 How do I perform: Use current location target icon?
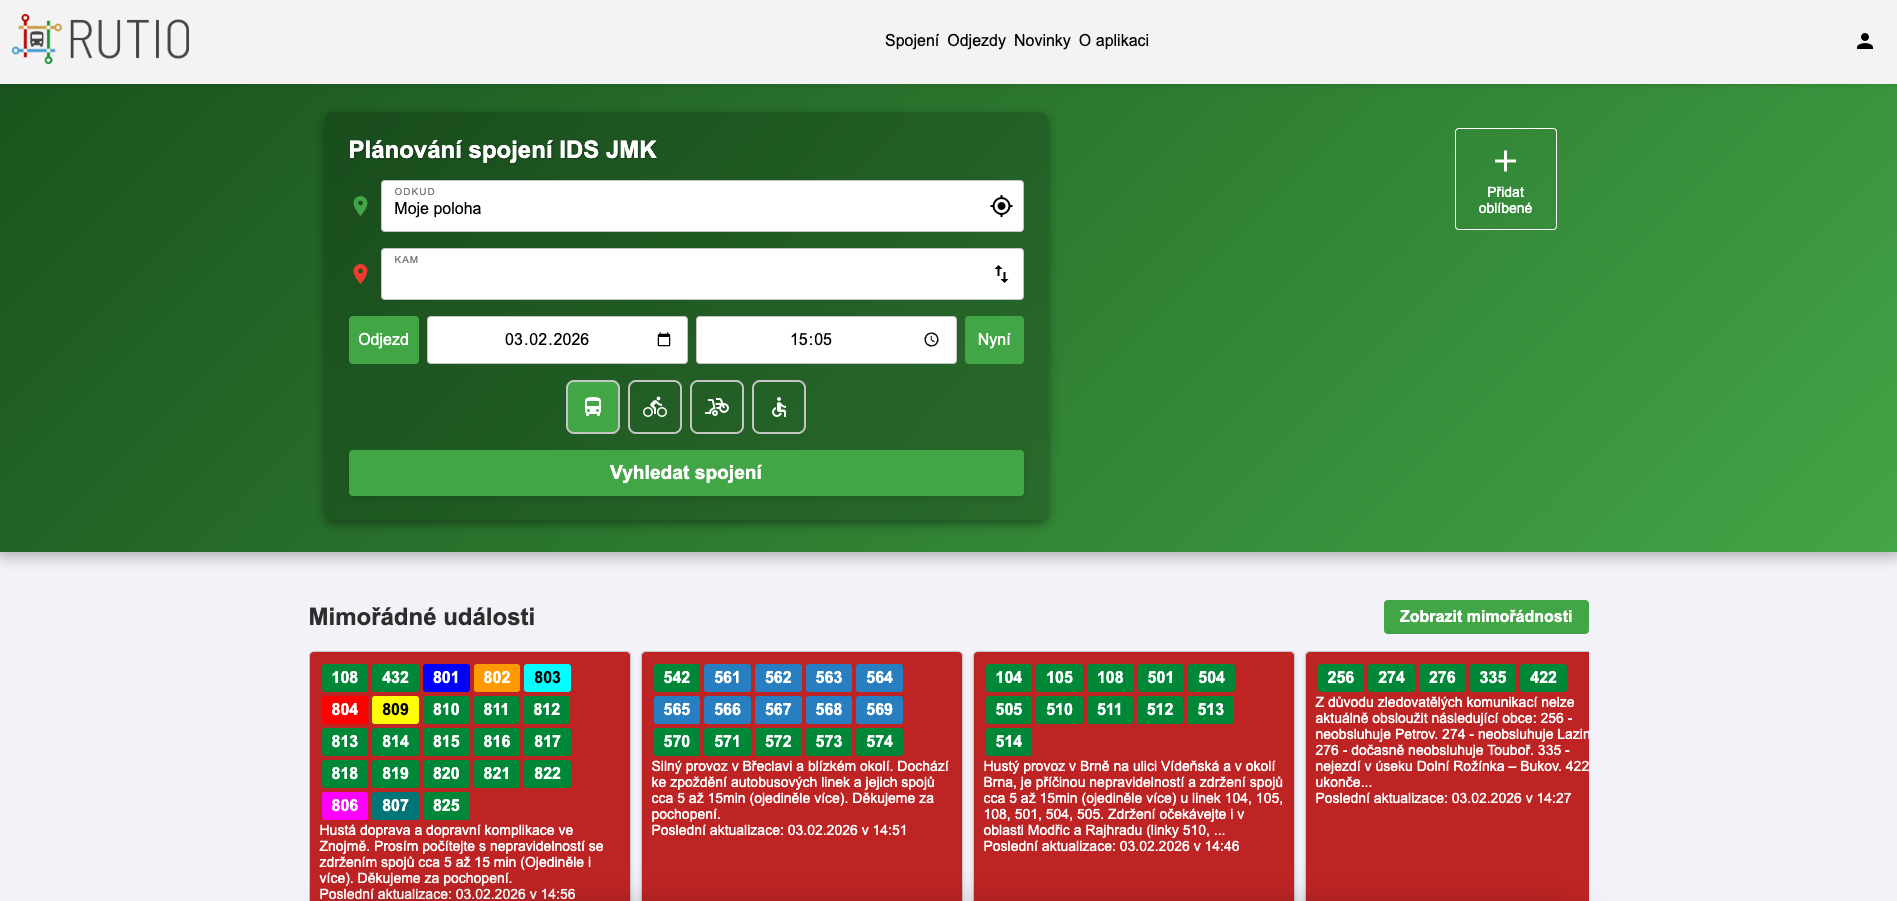1001,206
